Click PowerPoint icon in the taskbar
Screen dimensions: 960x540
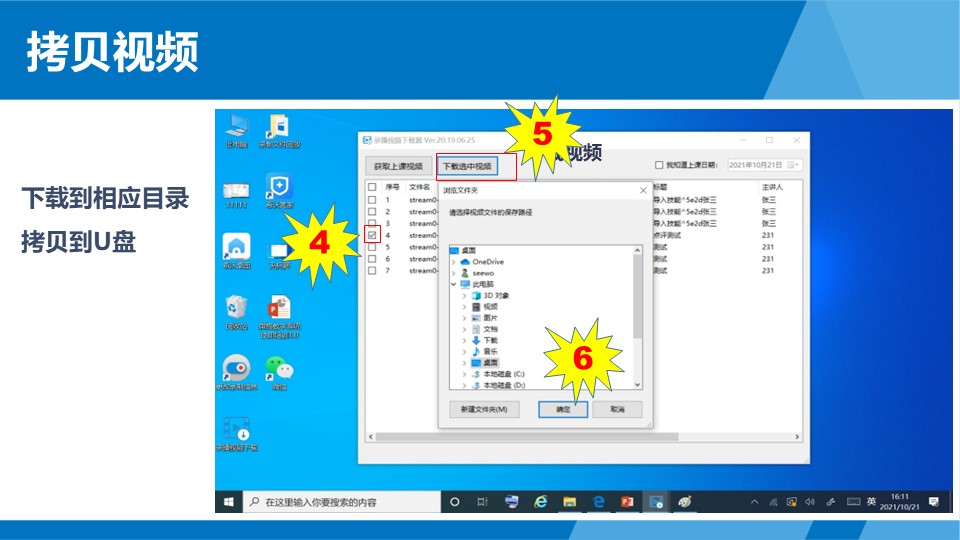click(628, 501)
